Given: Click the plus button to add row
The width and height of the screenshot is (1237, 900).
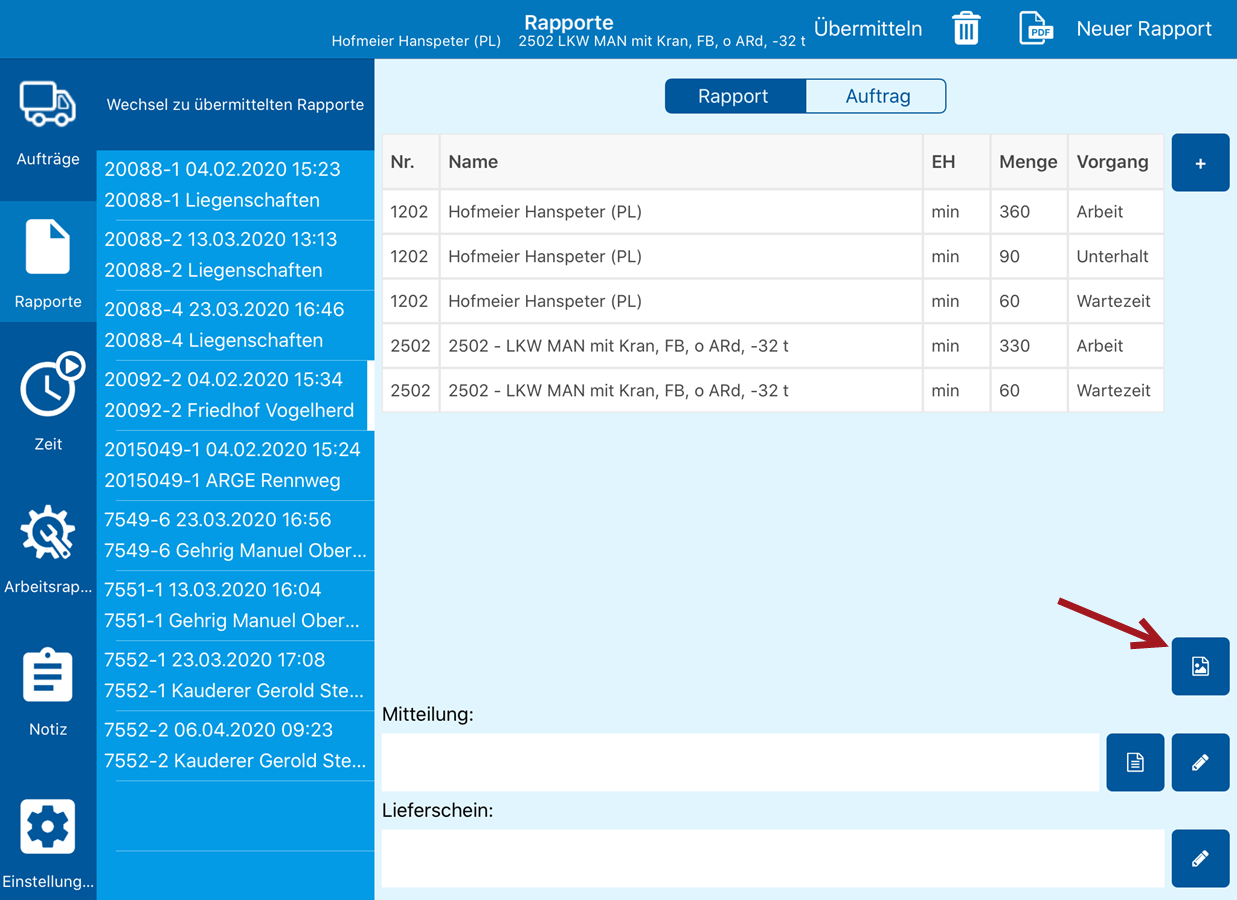Looking at the screenshot, I should click(x=1200, y=163).
